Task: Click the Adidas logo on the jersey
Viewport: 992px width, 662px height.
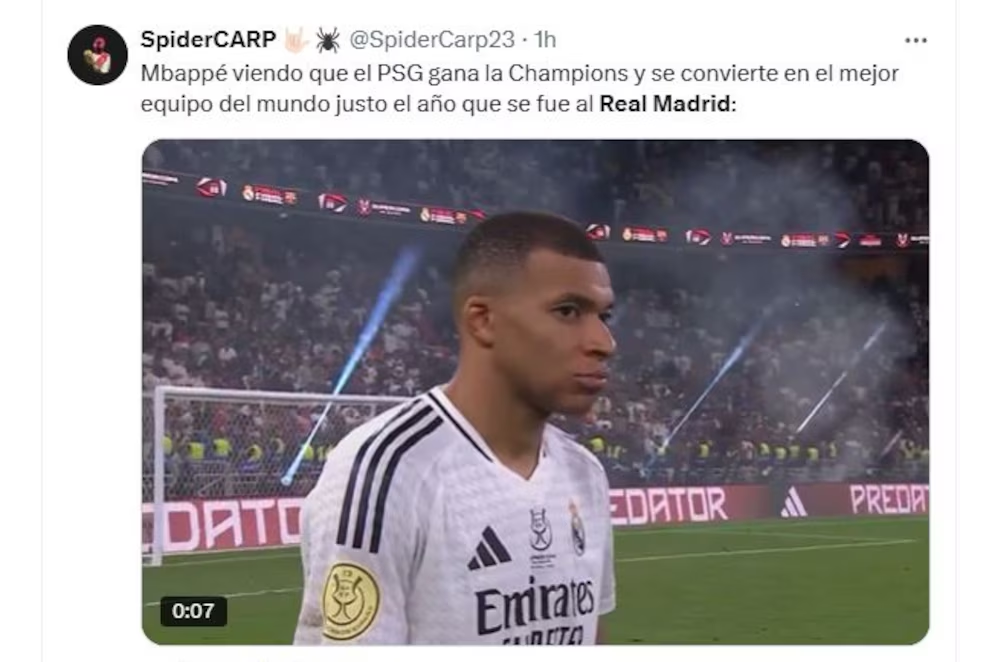Action: point(488,548)
